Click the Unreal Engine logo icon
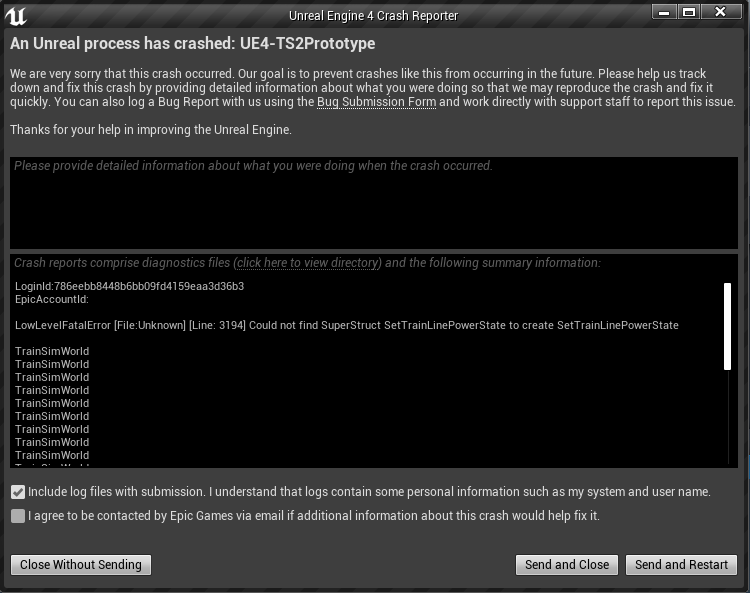 pos(16,16)
